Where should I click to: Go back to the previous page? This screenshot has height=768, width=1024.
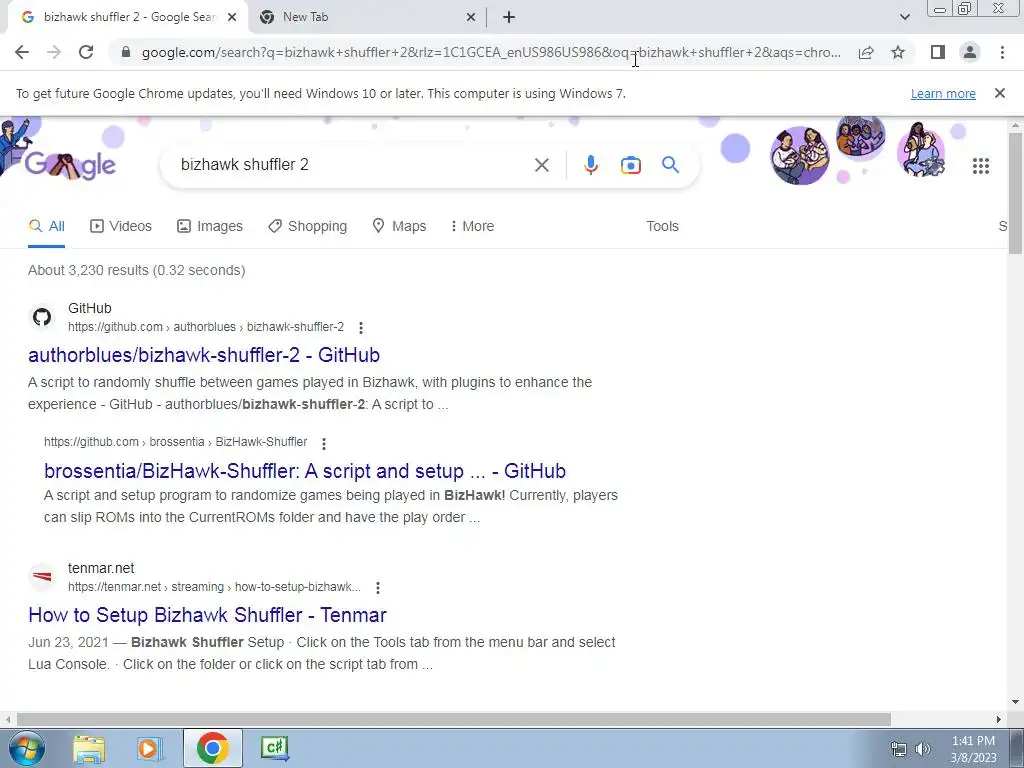coord(22,52)
